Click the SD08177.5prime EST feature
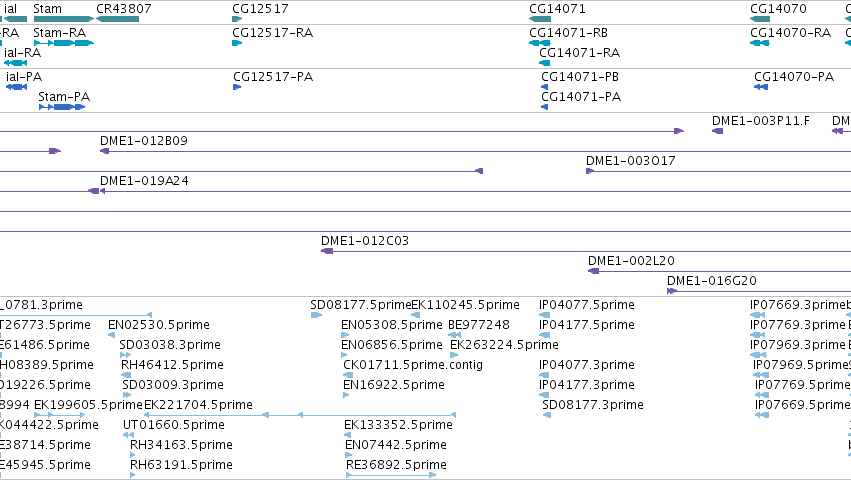This screenshot has height=480, width=851. pyautogui.click(x=316, y=315)
